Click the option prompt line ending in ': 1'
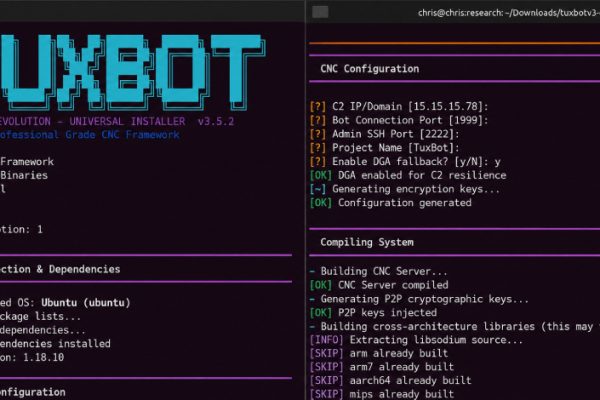 [21, 229]
